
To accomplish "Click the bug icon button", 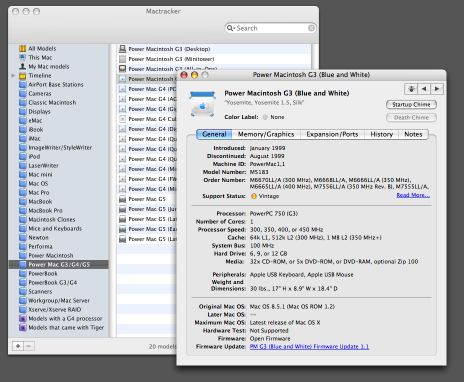I will coord(411,89).
